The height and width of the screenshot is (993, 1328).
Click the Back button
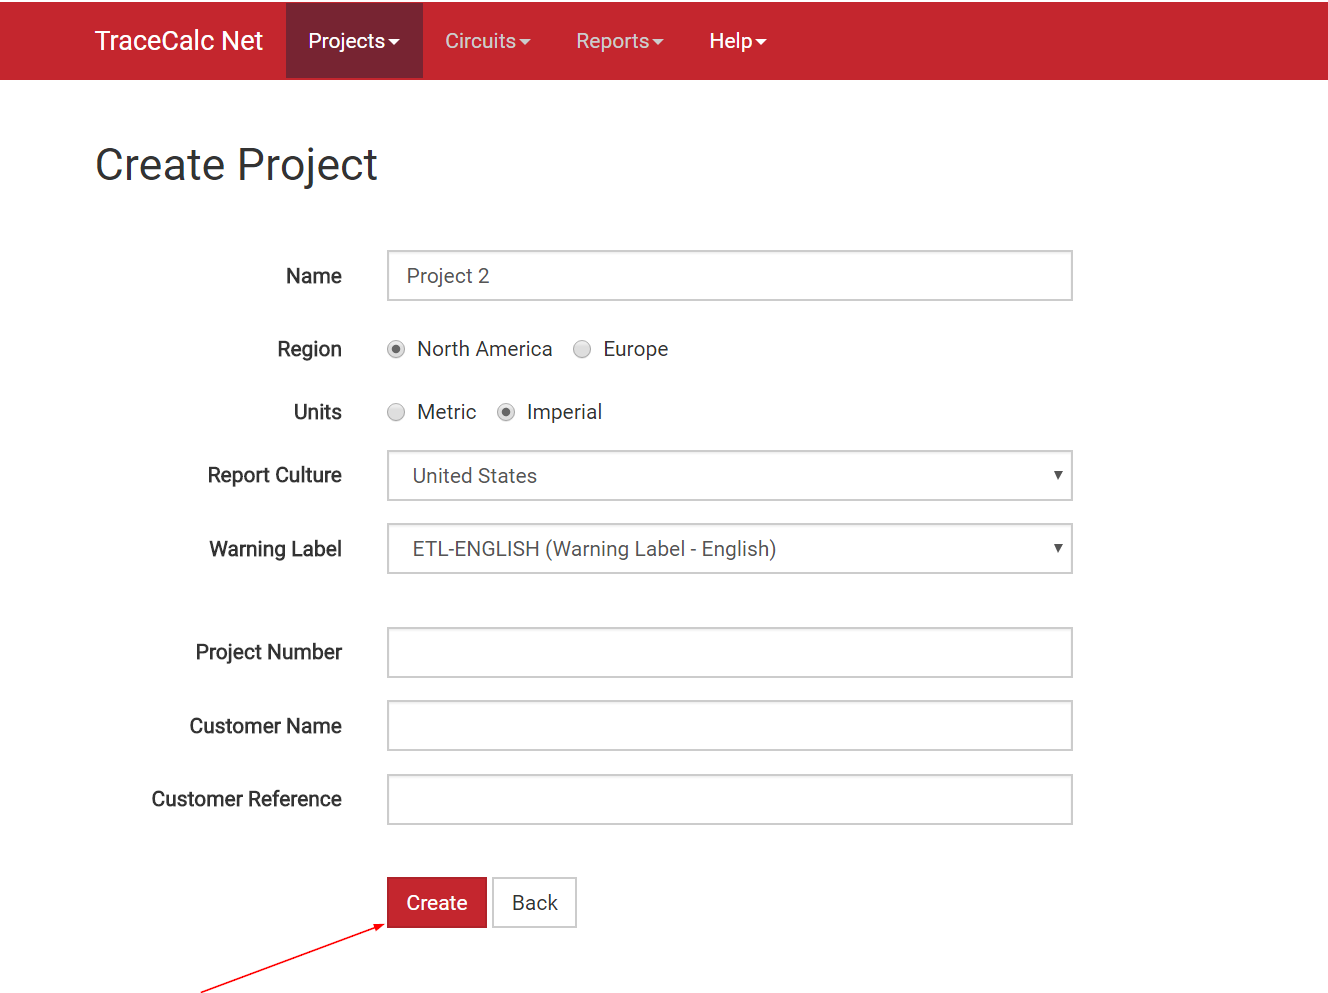click(x=534, y=903)
